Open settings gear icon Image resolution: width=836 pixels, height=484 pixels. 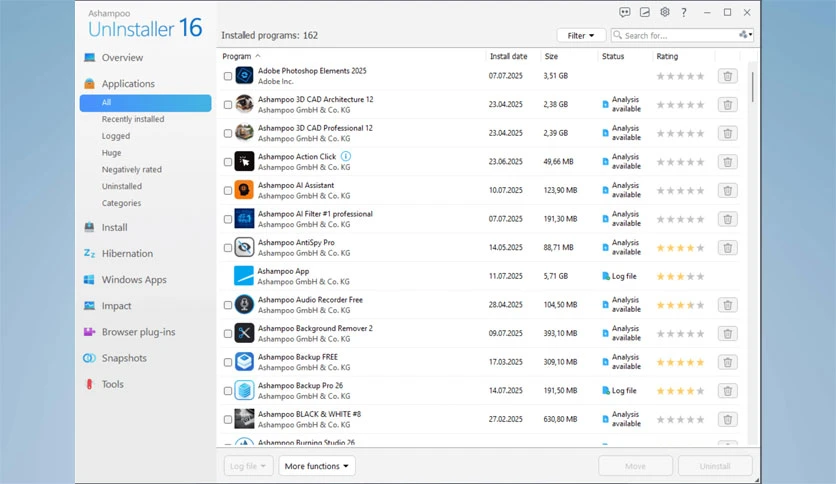point(664,12)
